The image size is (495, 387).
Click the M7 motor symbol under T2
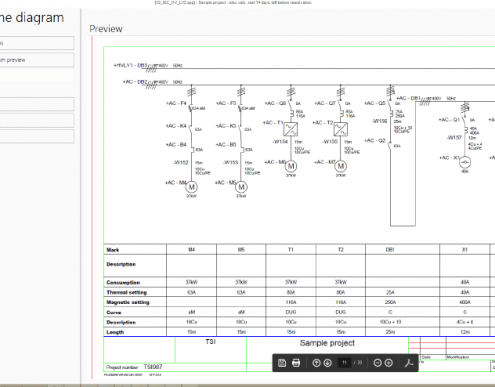[341, 166]
